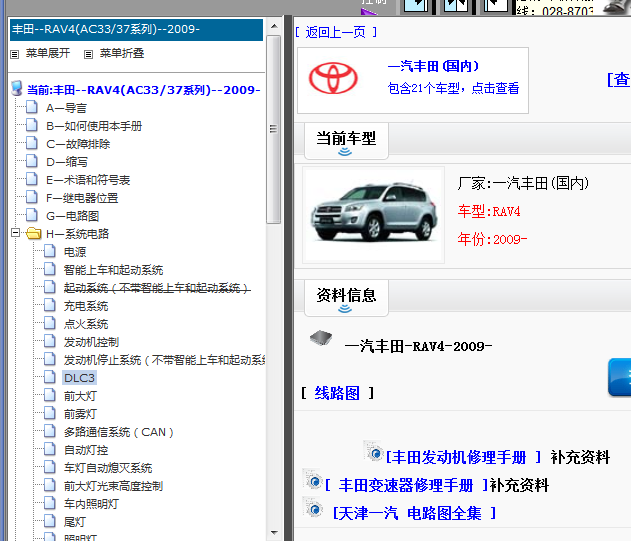Image resolution: width=631 pixels, height=541 pixels.
Task: Open the H—系统电路 folder icon
Action: (34, 233)
